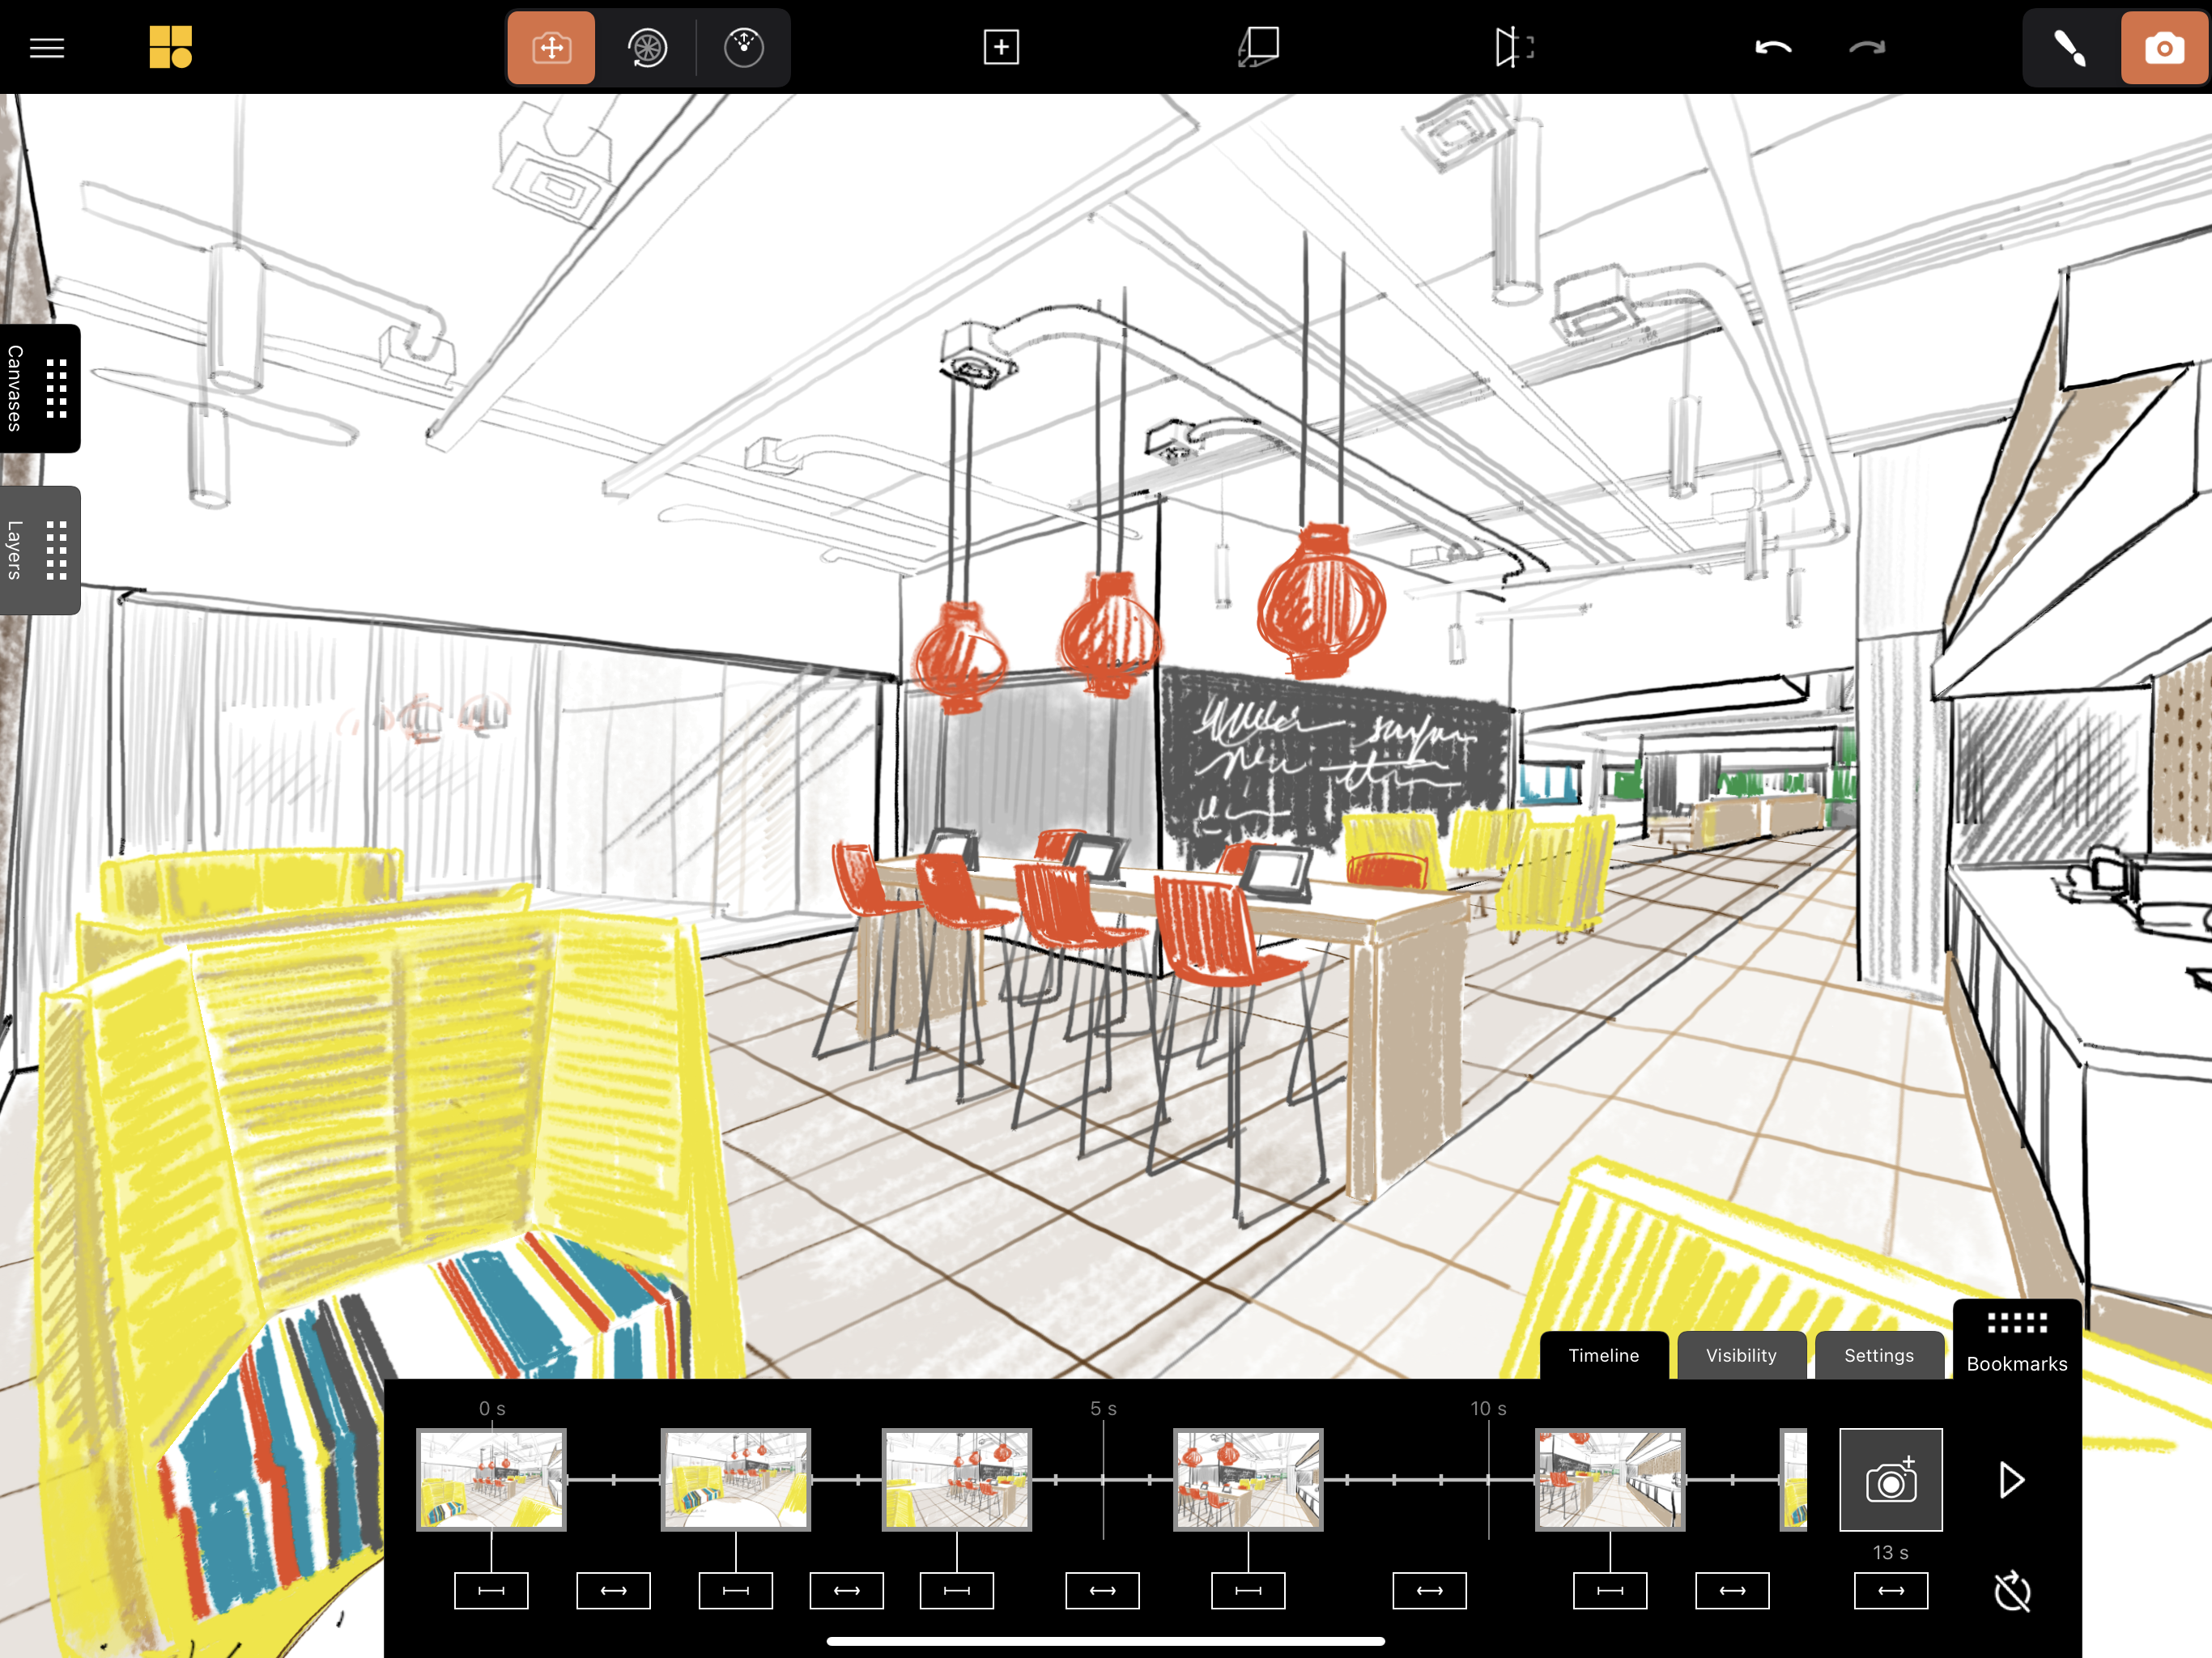Select the look-around camera tool
2212x1658 pixels.
click(743, 47)
